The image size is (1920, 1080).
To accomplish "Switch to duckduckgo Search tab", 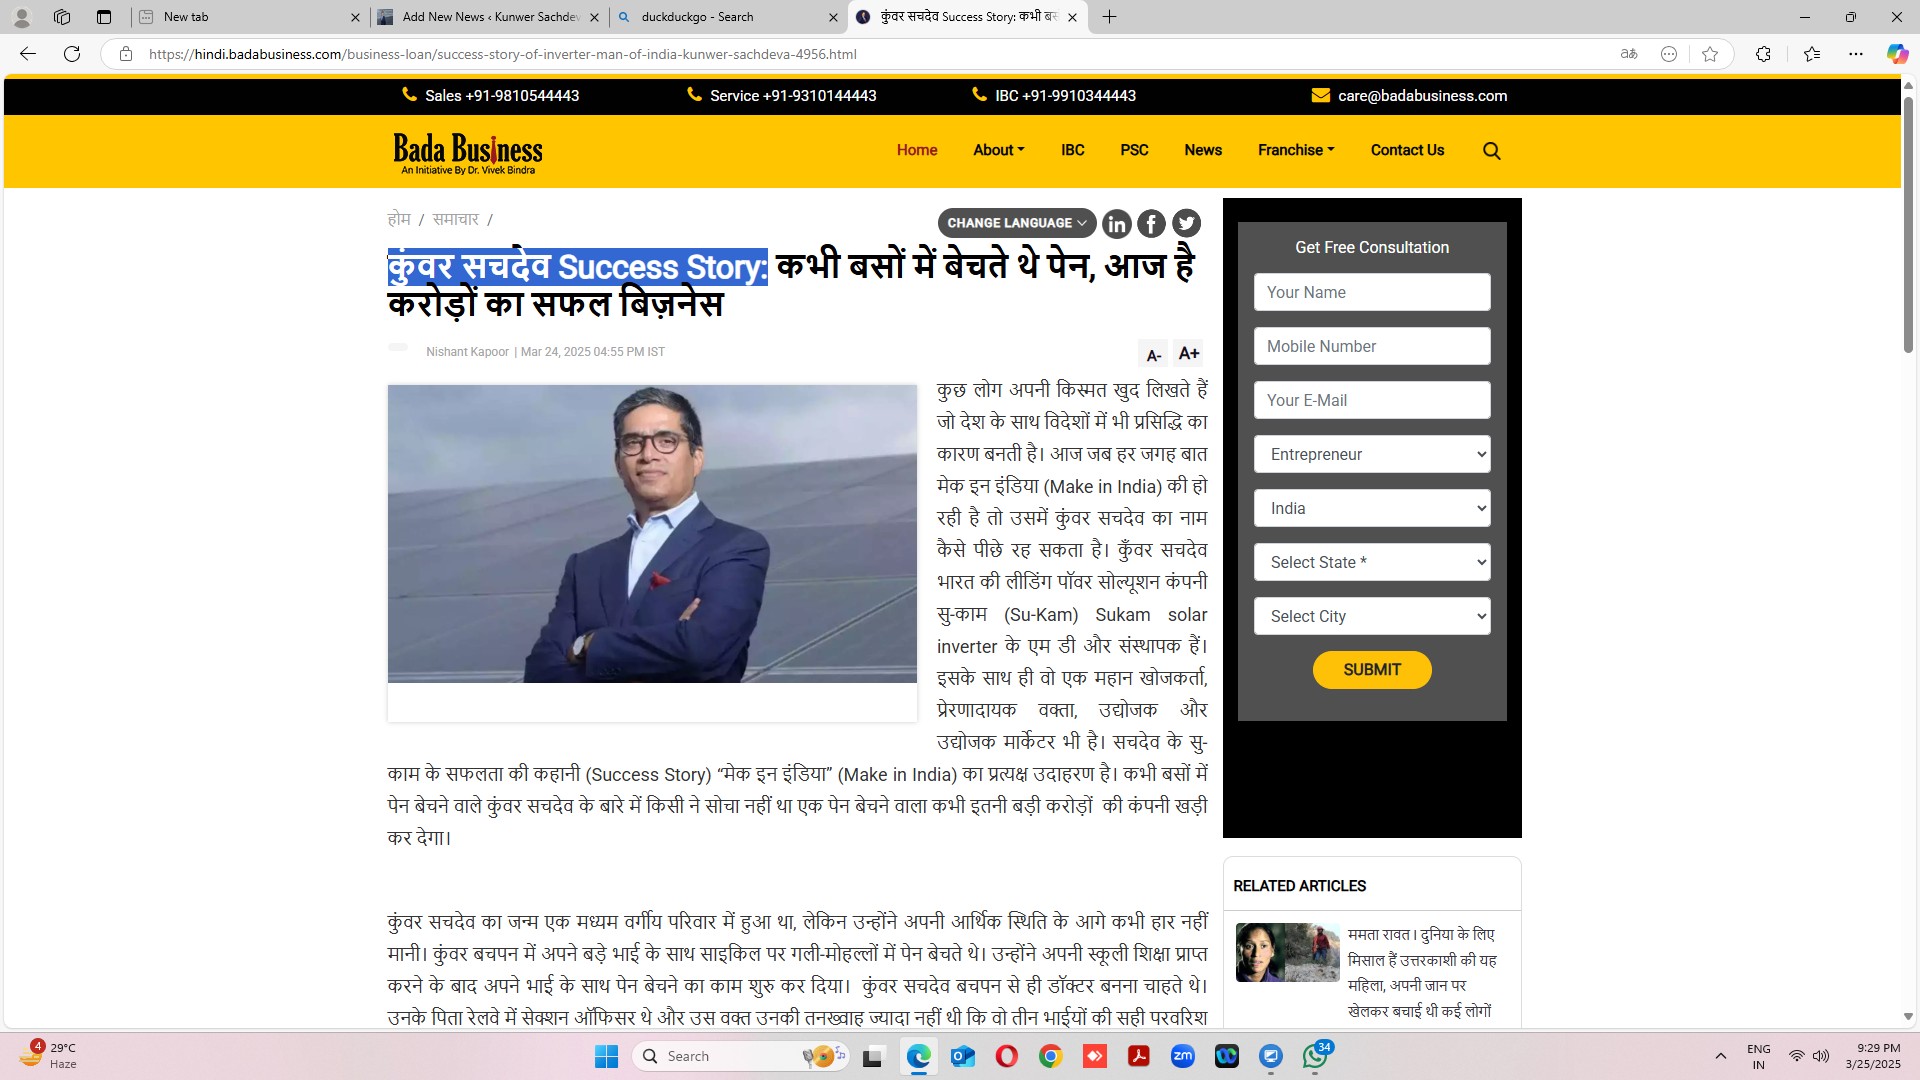I will [x=728, y=17].
